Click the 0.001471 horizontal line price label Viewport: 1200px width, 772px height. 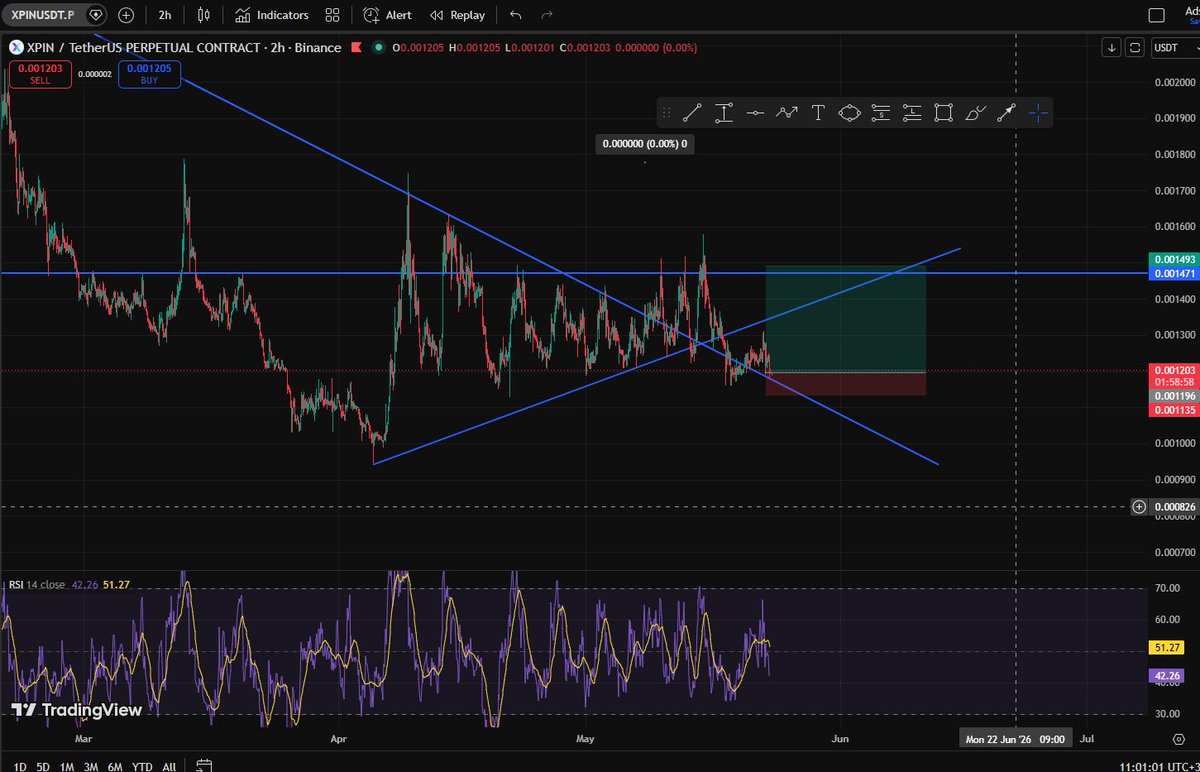coord(1173,273)
